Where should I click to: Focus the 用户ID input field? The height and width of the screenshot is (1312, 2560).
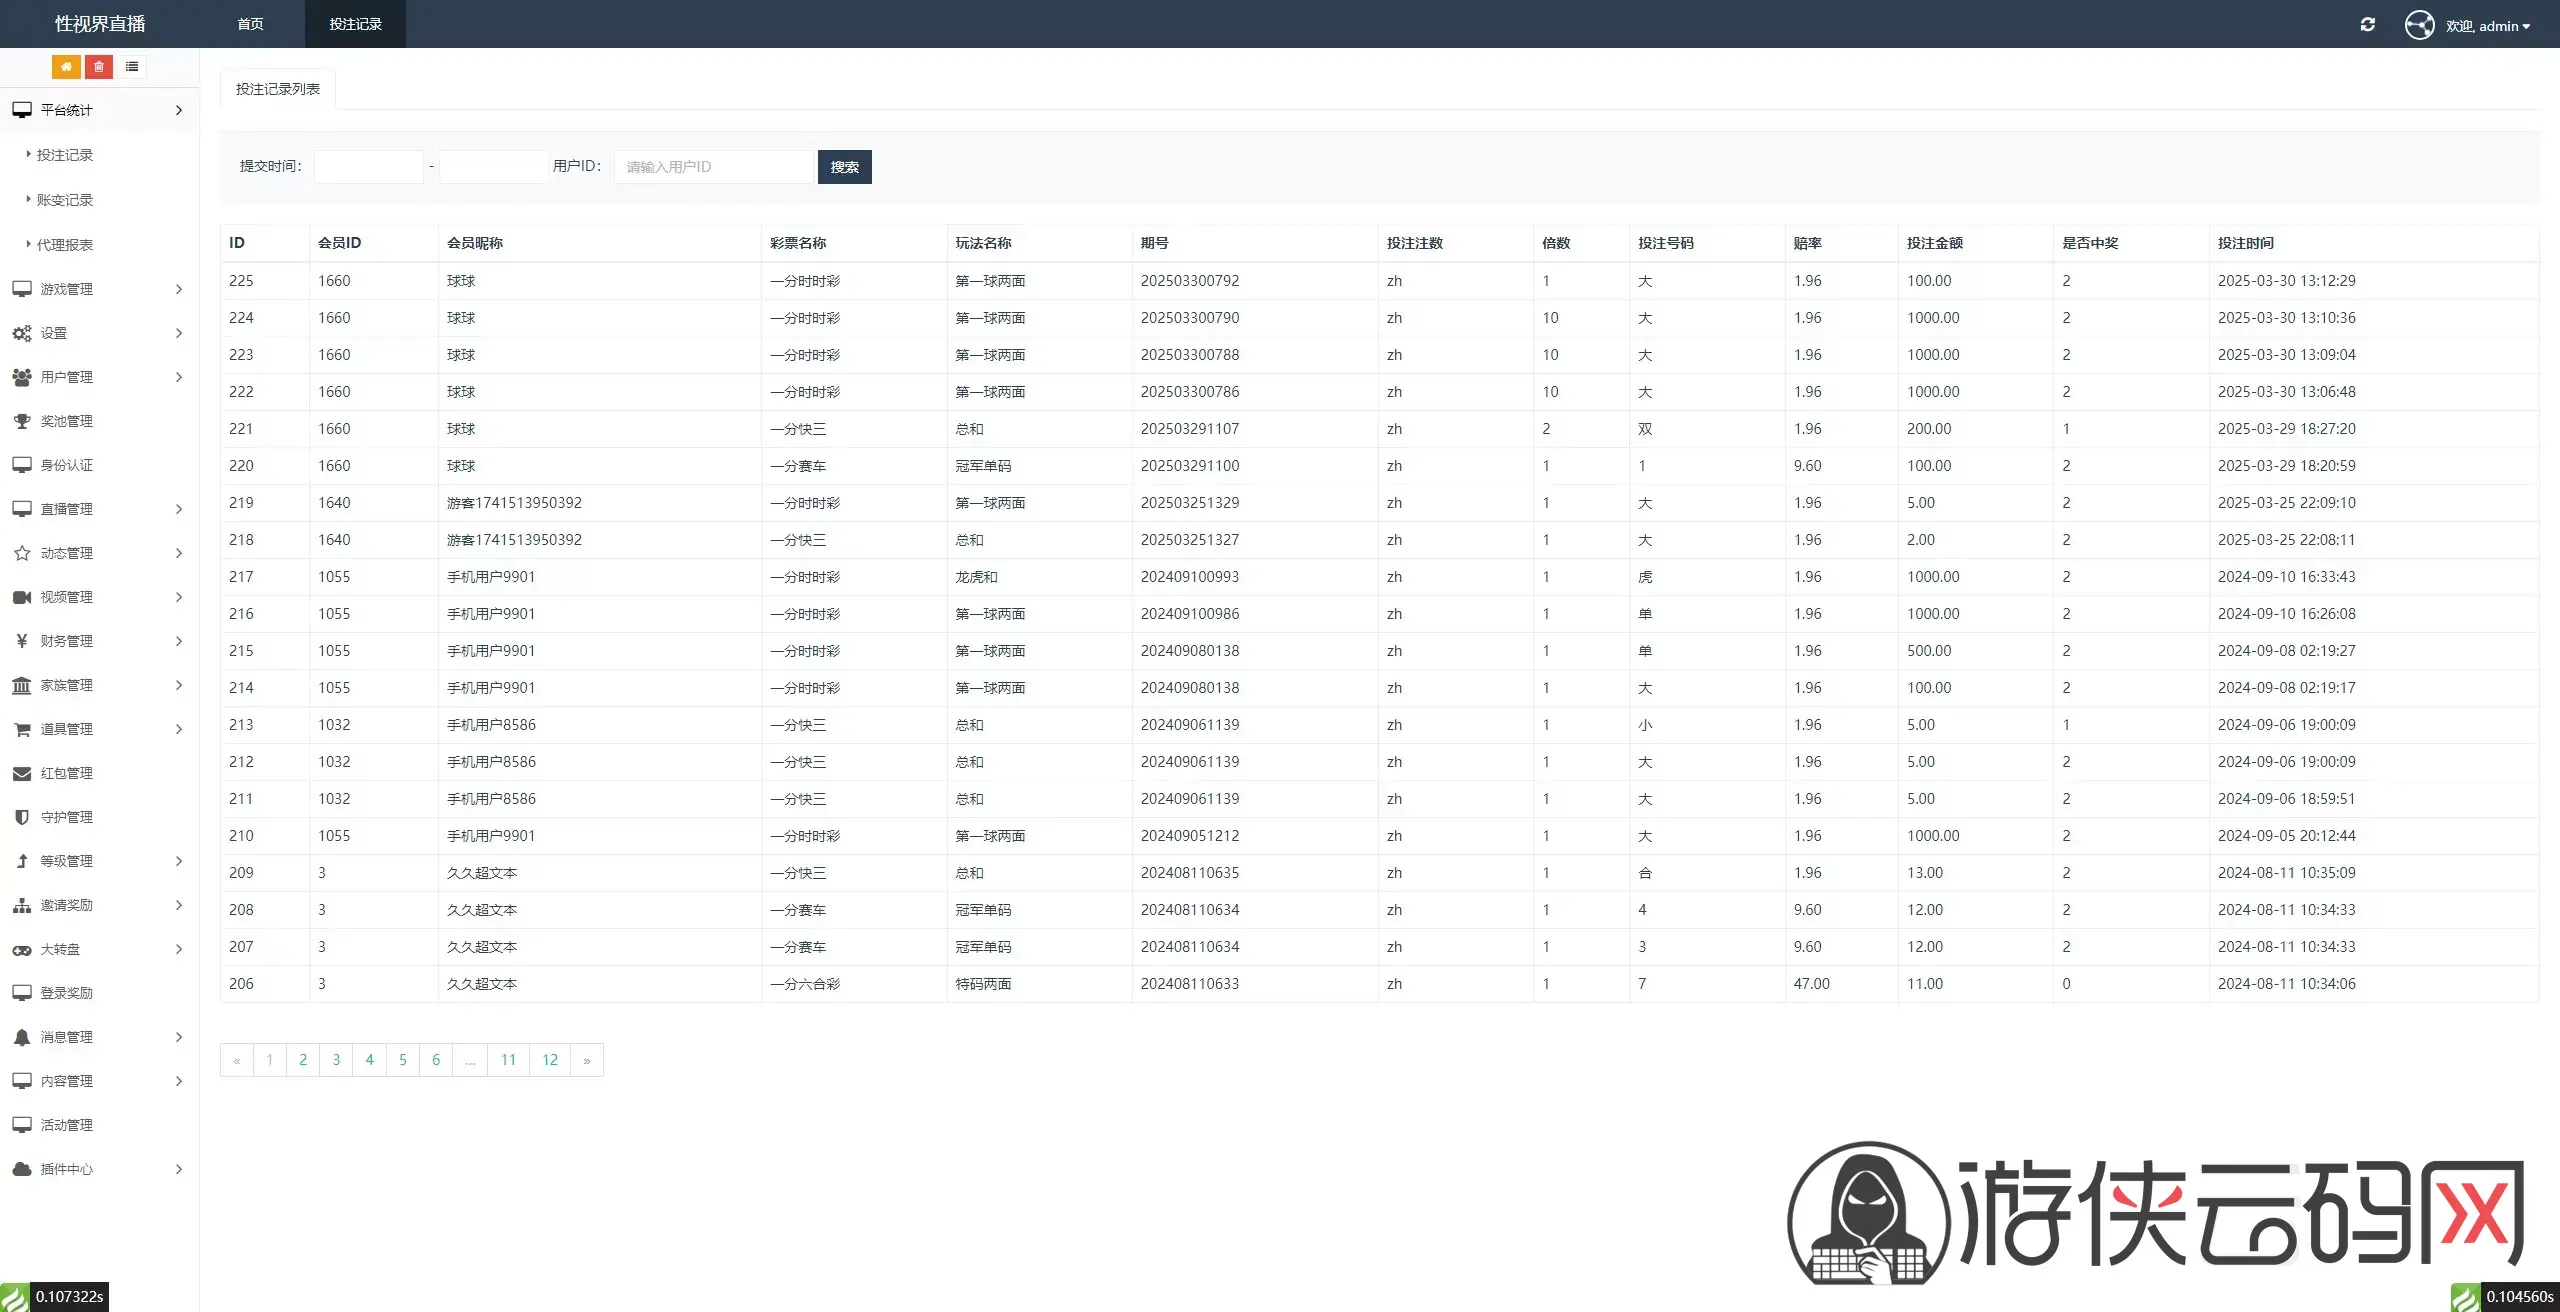tap(715, 167)
